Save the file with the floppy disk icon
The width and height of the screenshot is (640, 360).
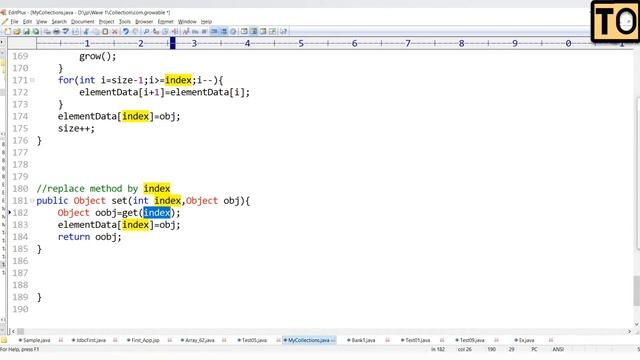pyautogui.click(x=26, y=31)
